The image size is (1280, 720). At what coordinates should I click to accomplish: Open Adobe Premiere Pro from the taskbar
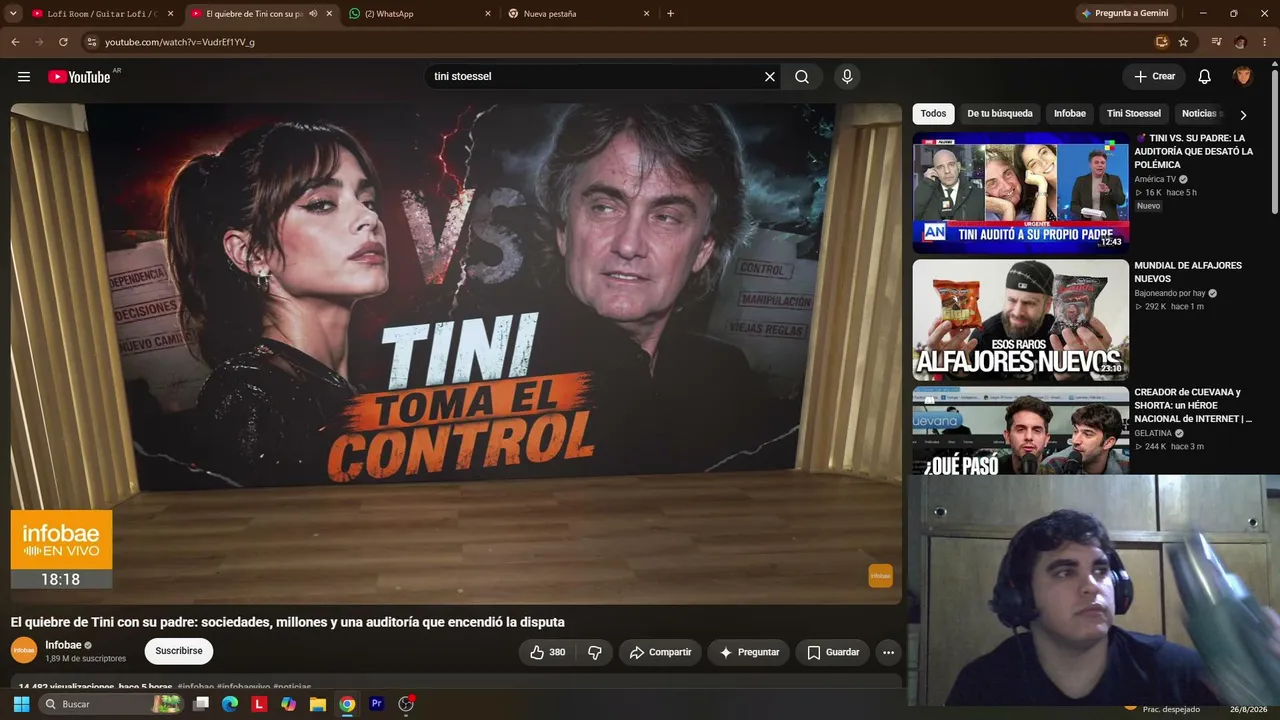pos(377,704)
